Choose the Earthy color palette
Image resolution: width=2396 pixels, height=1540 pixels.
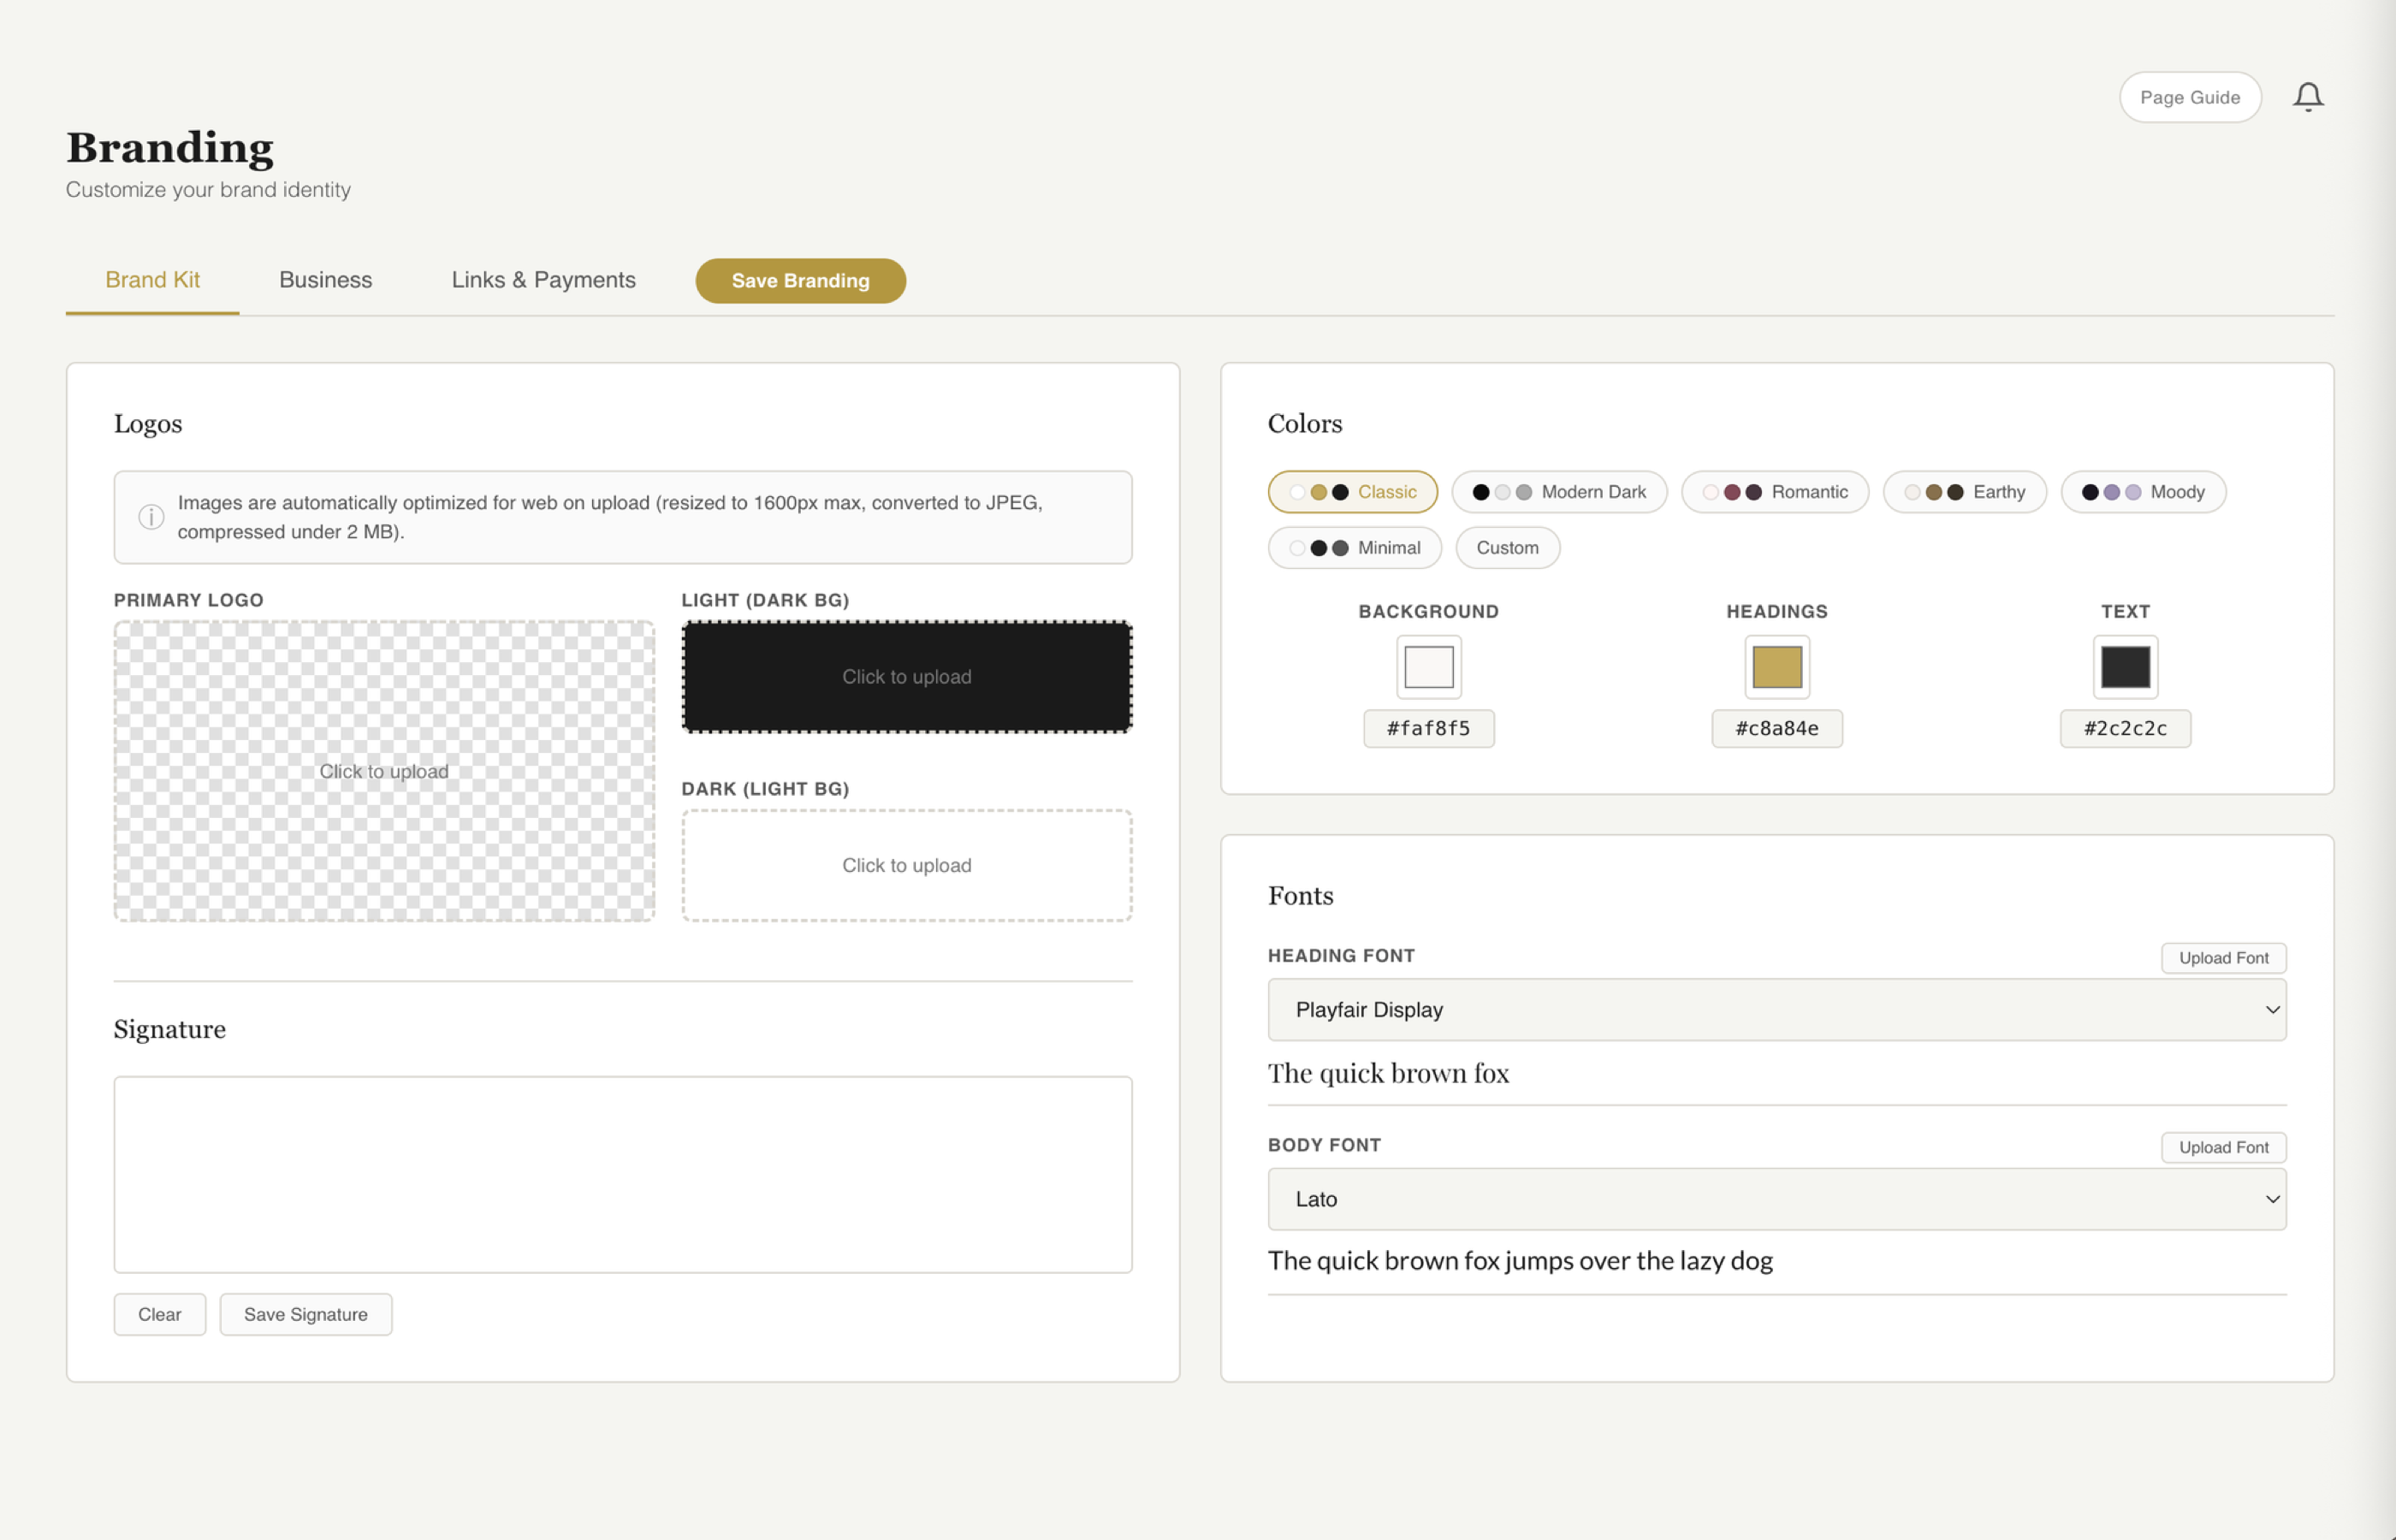[x=1964, y=491]
